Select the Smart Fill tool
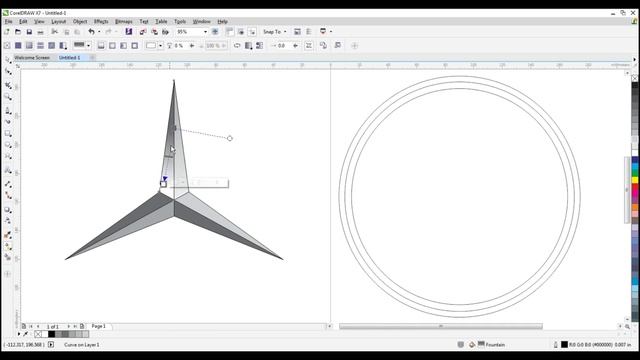The height and width of the screenshot is (360, 640). (8, 258)
